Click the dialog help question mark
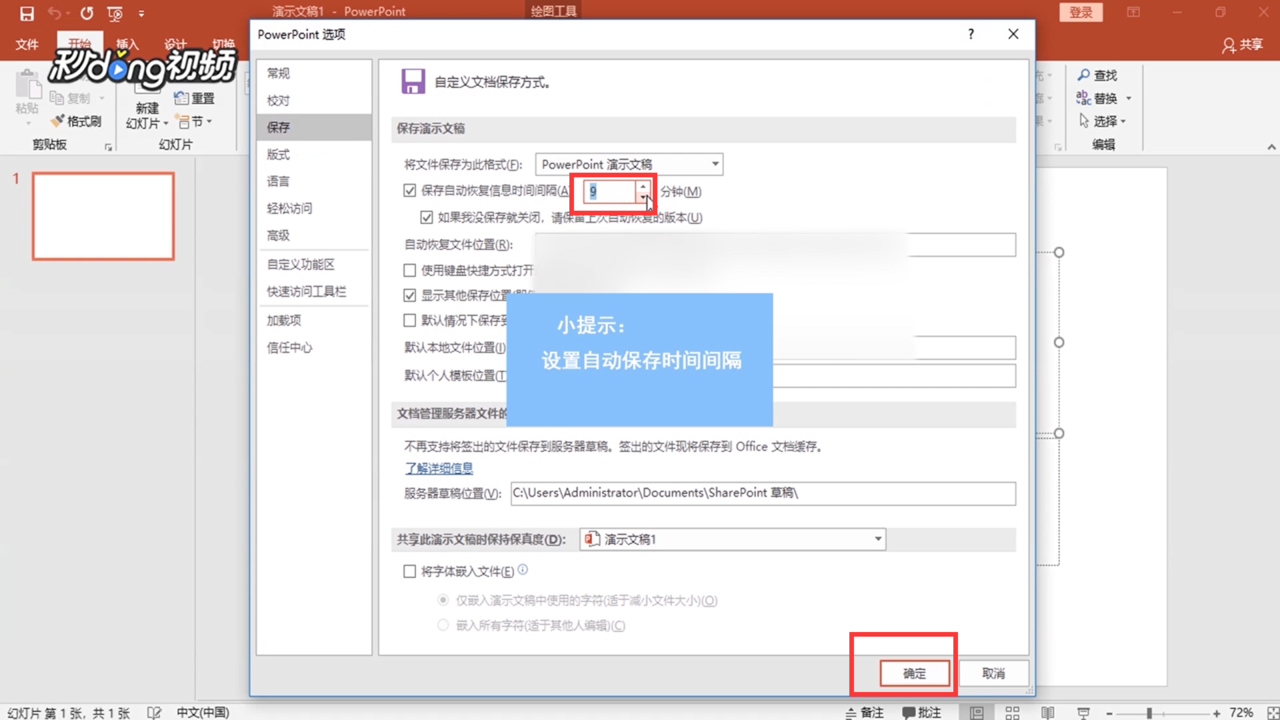Image resolution: width=1280 pixels, height=720 pixels. [970, 34]
